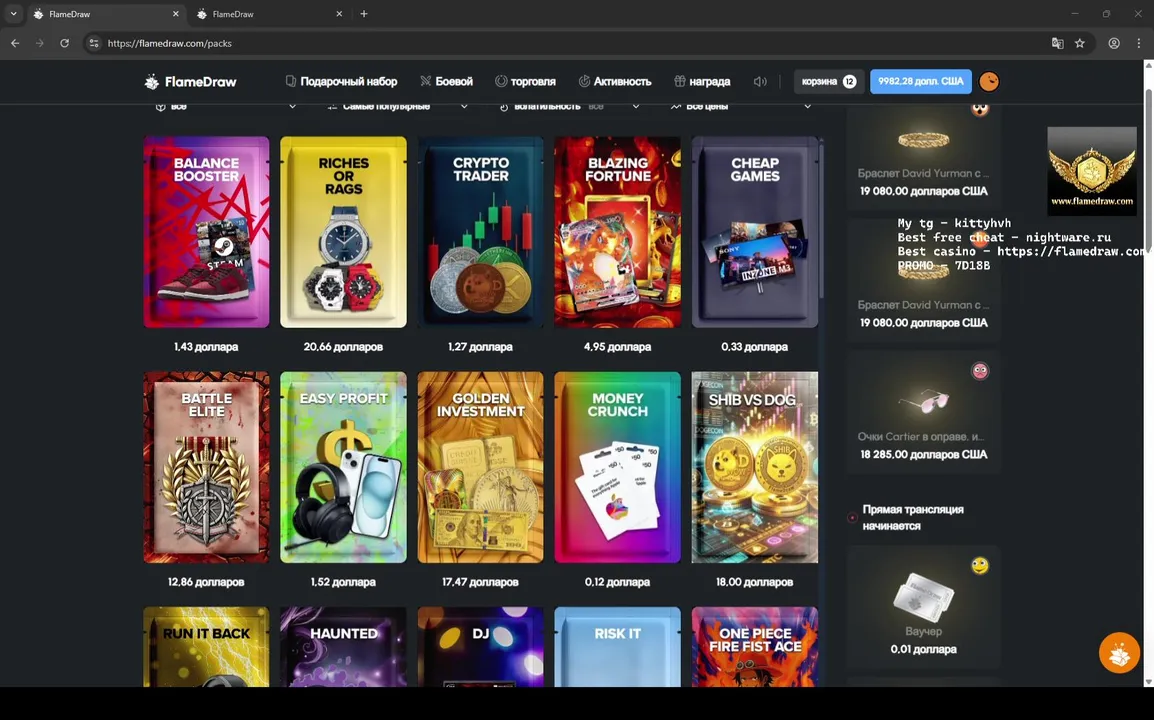This screenshot has height=720, width=1154.
Task: Click the Очки Cartier live drop item
Action: tap(924, 412)
